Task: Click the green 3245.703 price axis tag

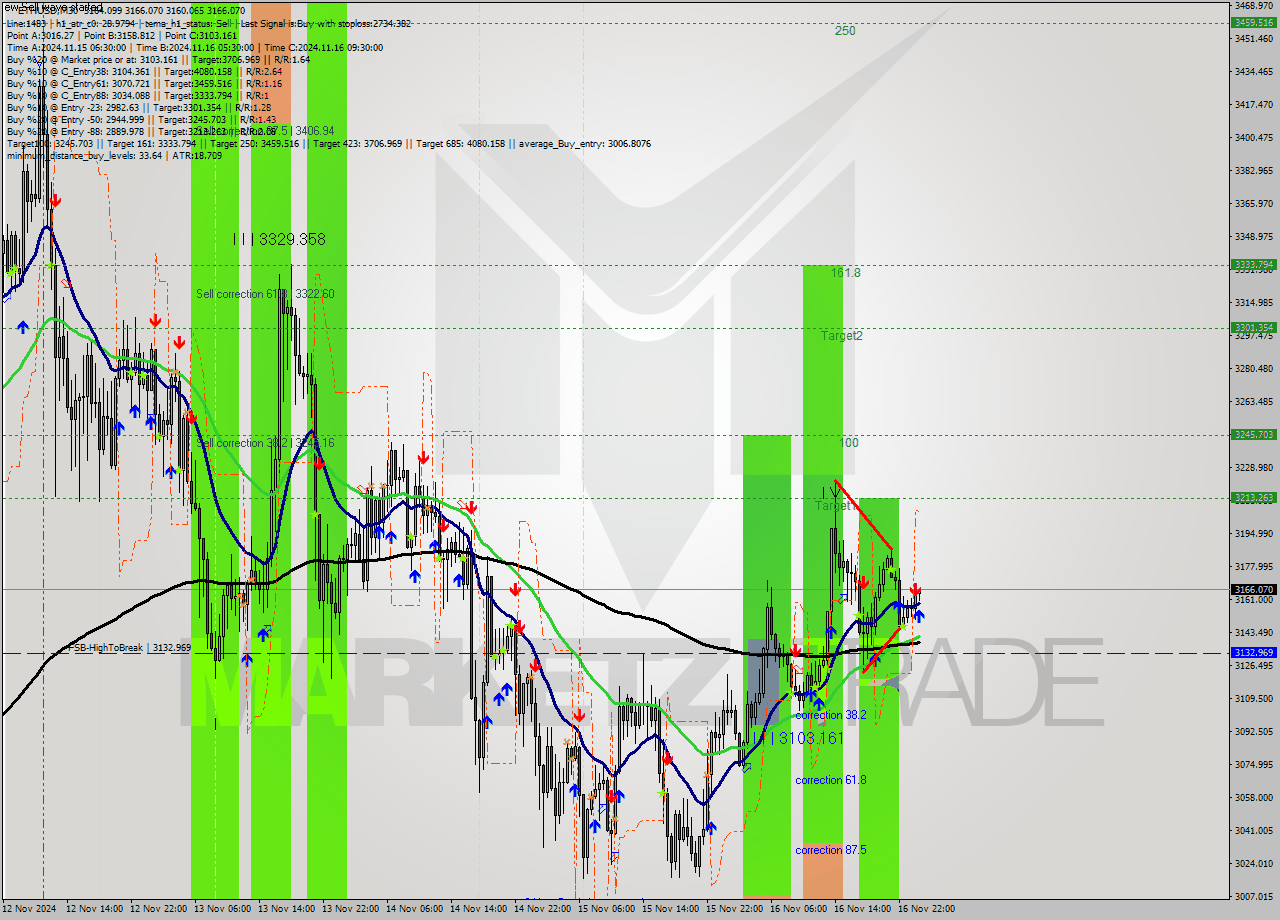Action: click(1253, 435)
